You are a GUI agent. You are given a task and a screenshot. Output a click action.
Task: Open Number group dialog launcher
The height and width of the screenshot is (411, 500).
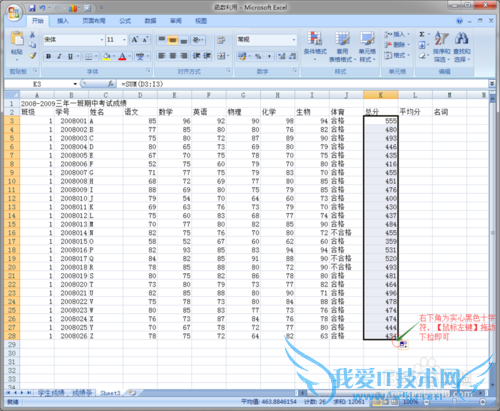[x=295, y=71]
